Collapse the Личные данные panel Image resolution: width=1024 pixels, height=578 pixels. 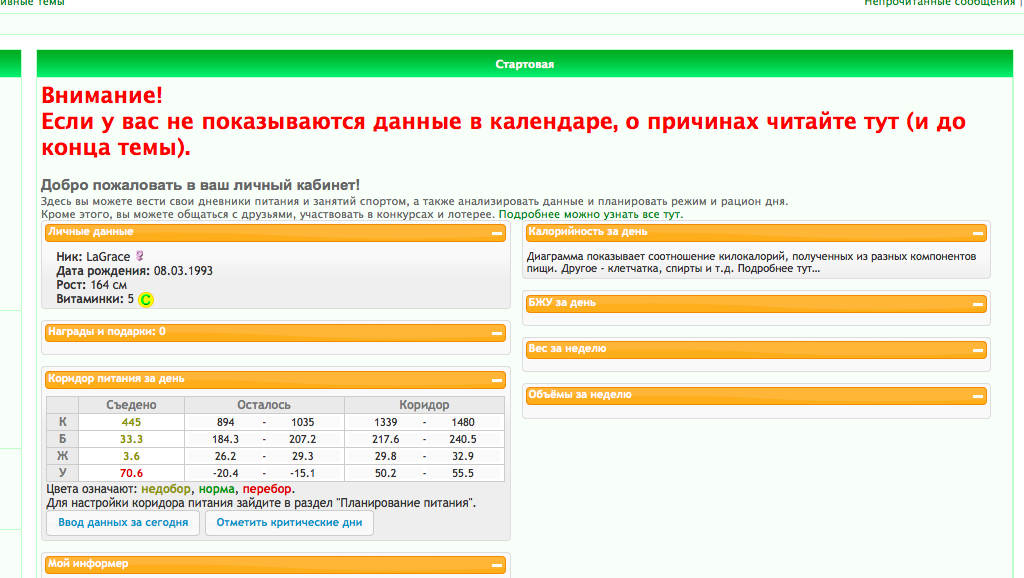pos(497,233)
